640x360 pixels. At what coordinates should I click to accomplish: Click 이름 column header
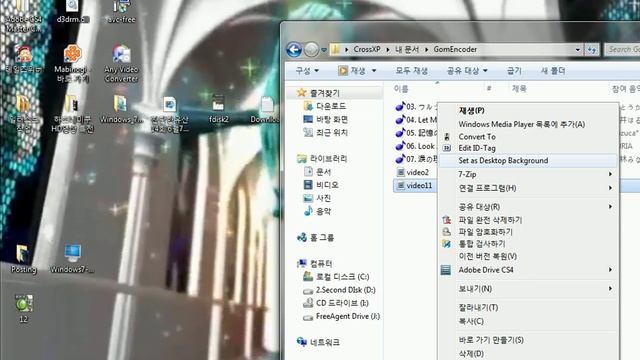tap(401, 89)
